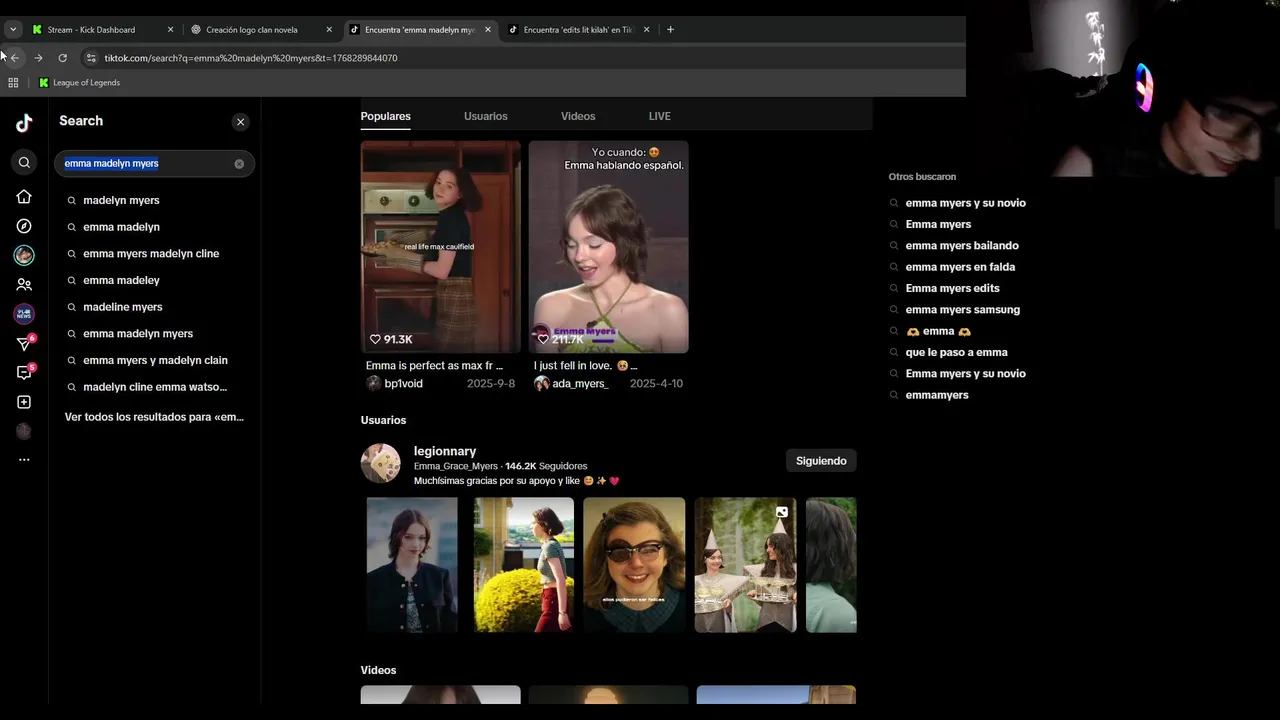Toggle the Siguiendo follow button
Viewport: 1280px width, 720px height.
821,461
